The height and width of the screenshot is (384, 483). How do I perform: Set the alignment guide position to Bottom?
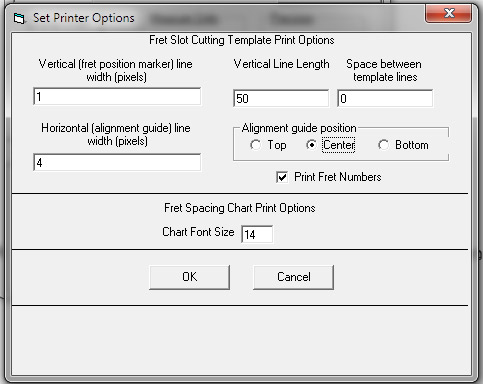pyautogui.click(x=384, y=145)
